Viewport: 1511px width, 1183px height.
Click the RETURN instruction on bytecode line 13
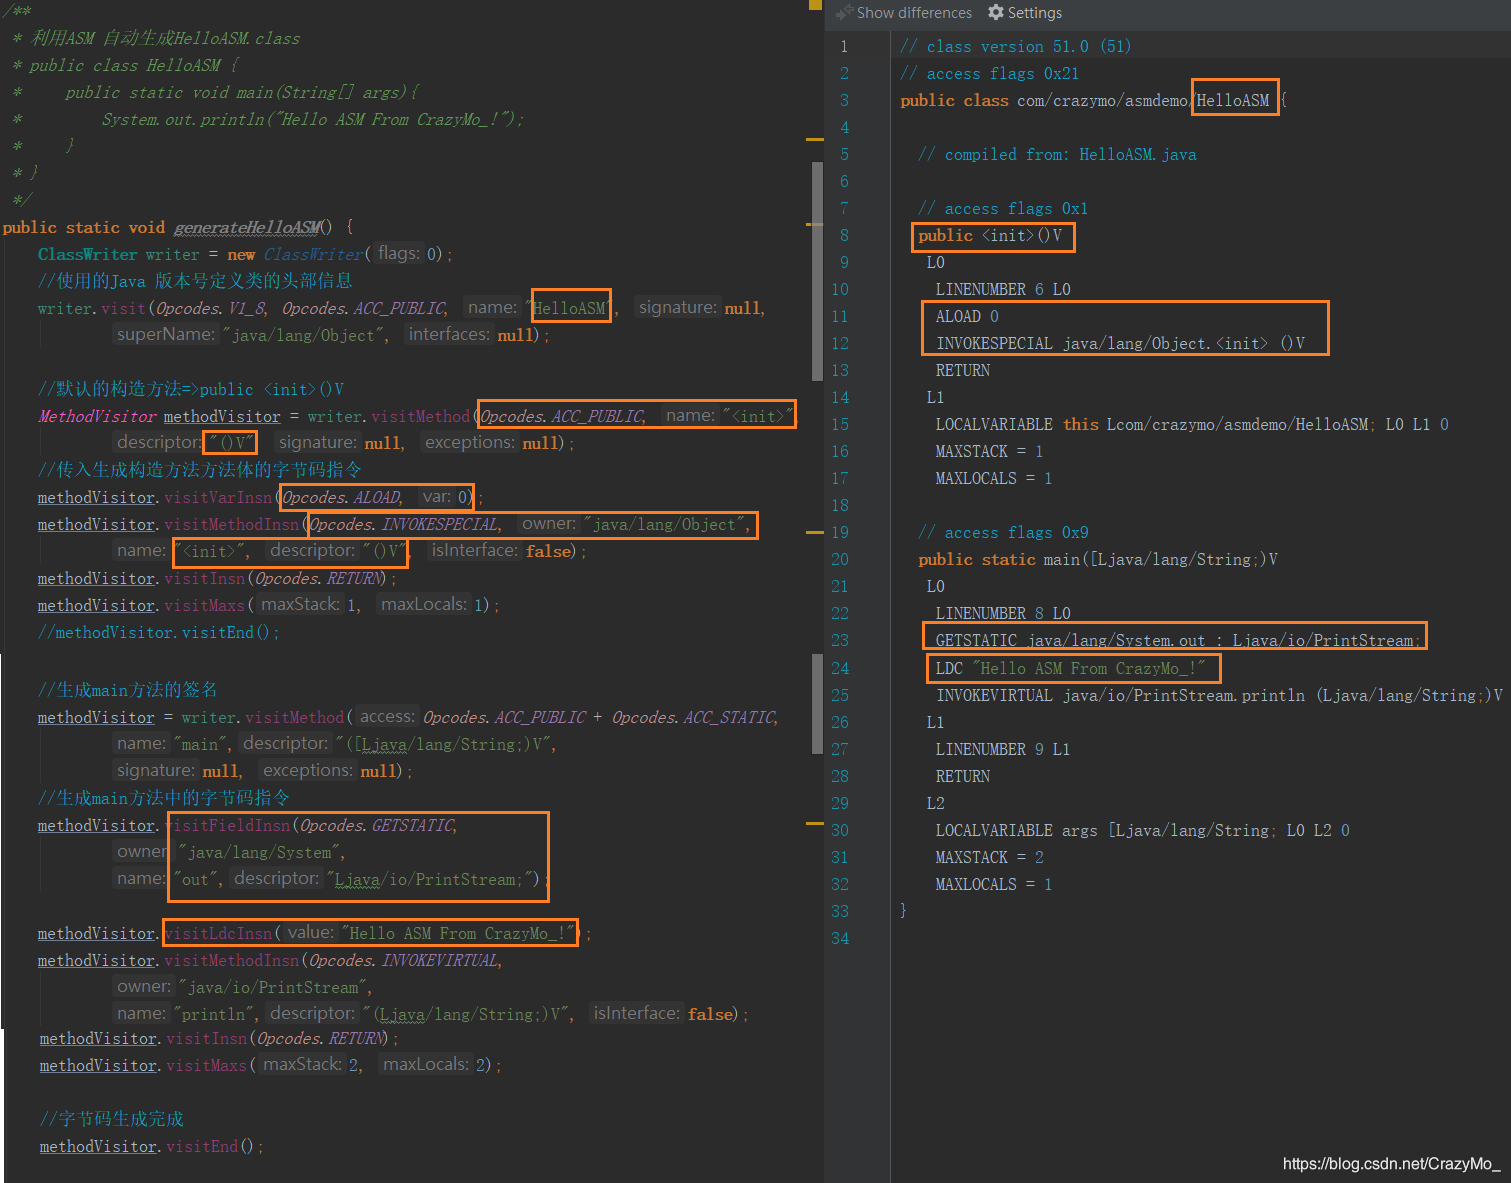pyautogui.click(x=962, y=371)
